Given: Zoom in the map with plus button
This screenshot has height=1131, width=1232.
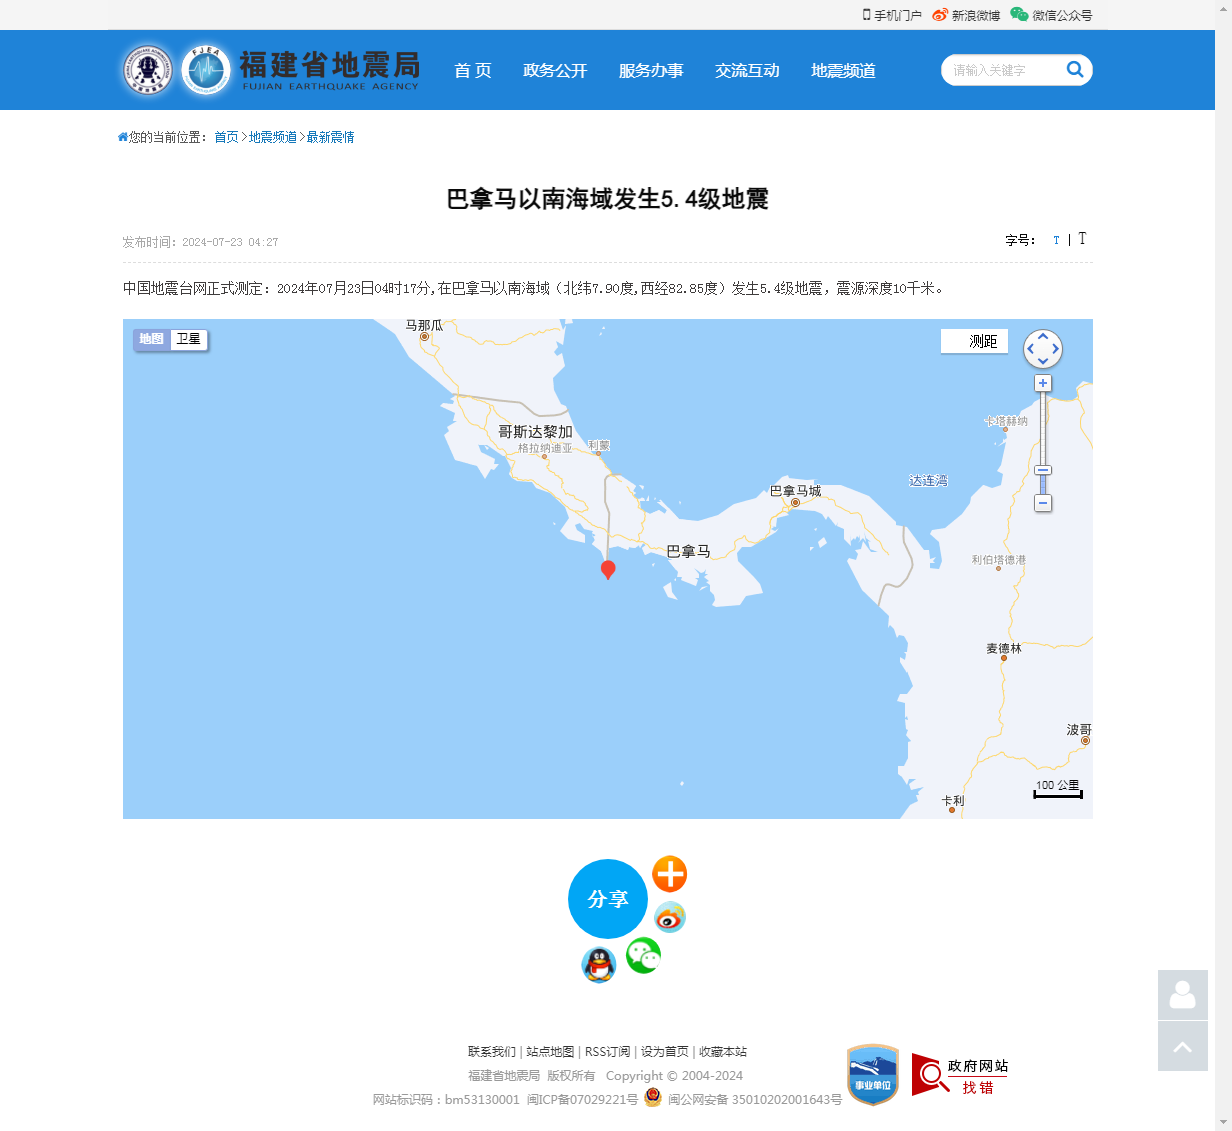Looking at the screenshot, I should point(1043,383).
